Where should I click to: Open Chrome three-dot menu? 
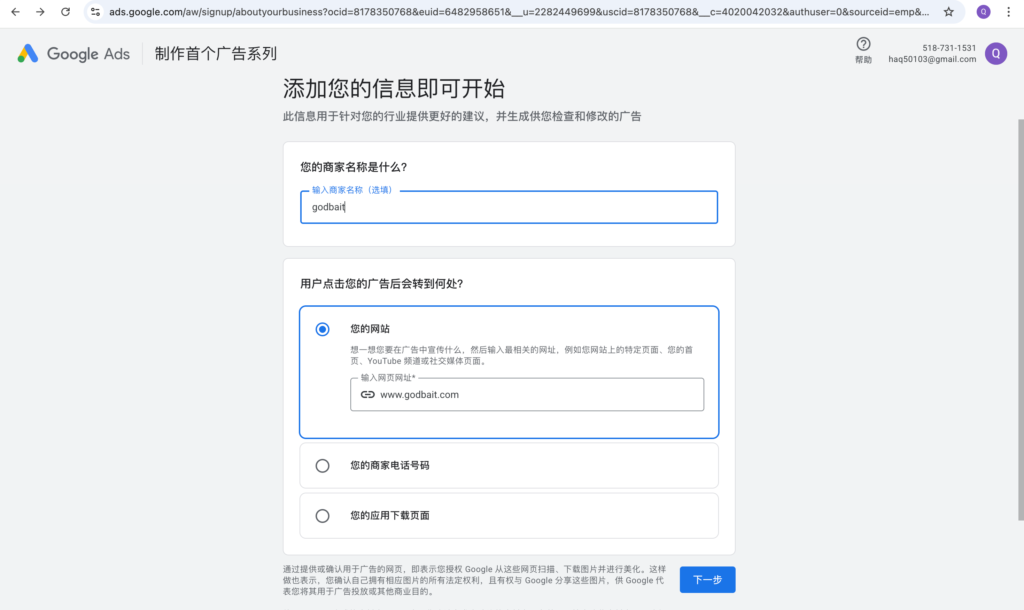tap(1009, 12)
